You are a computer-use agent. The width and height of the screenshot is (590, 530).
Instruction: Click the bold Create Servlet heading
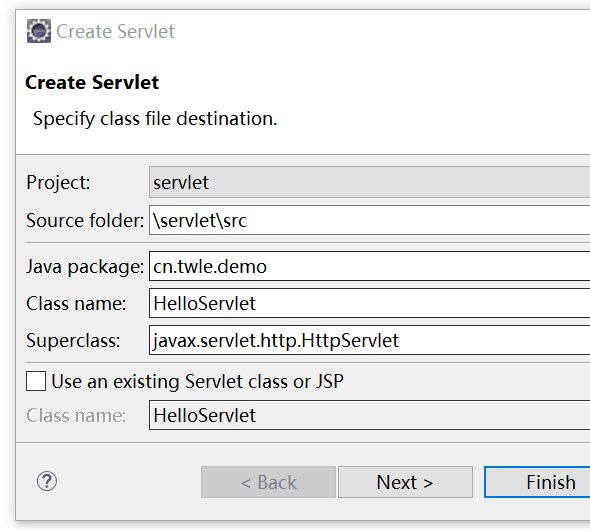[92, 82]
